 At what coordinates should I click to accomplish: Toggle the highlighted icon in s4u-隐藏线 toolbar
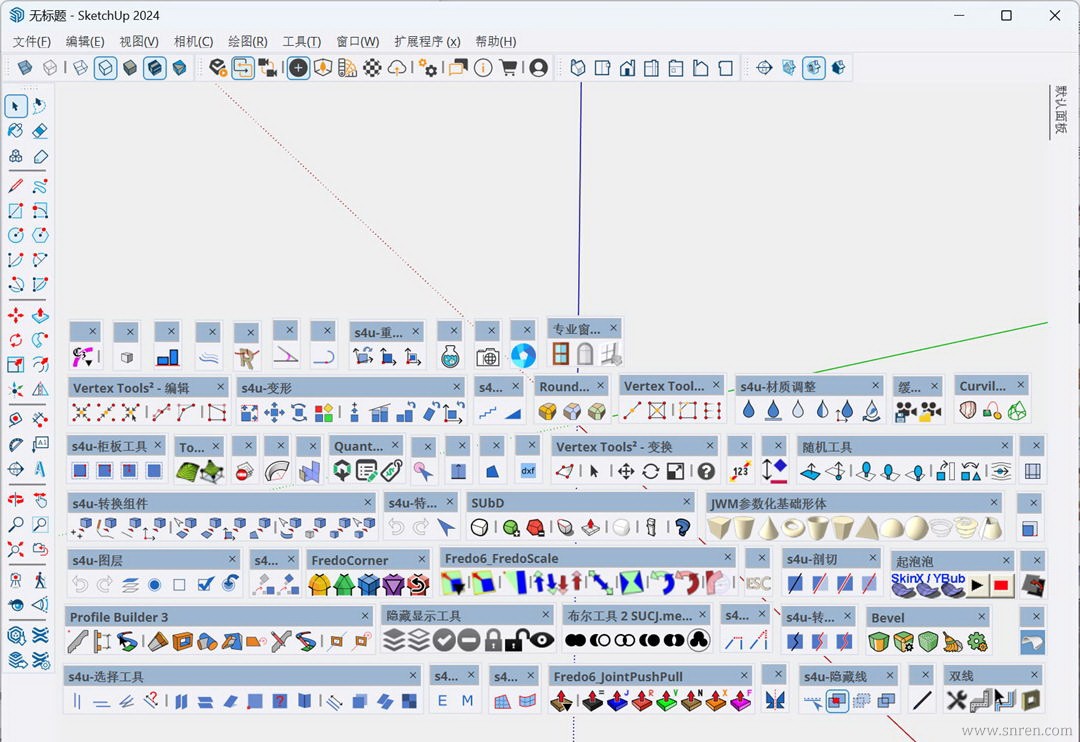[x=837, y=701]
